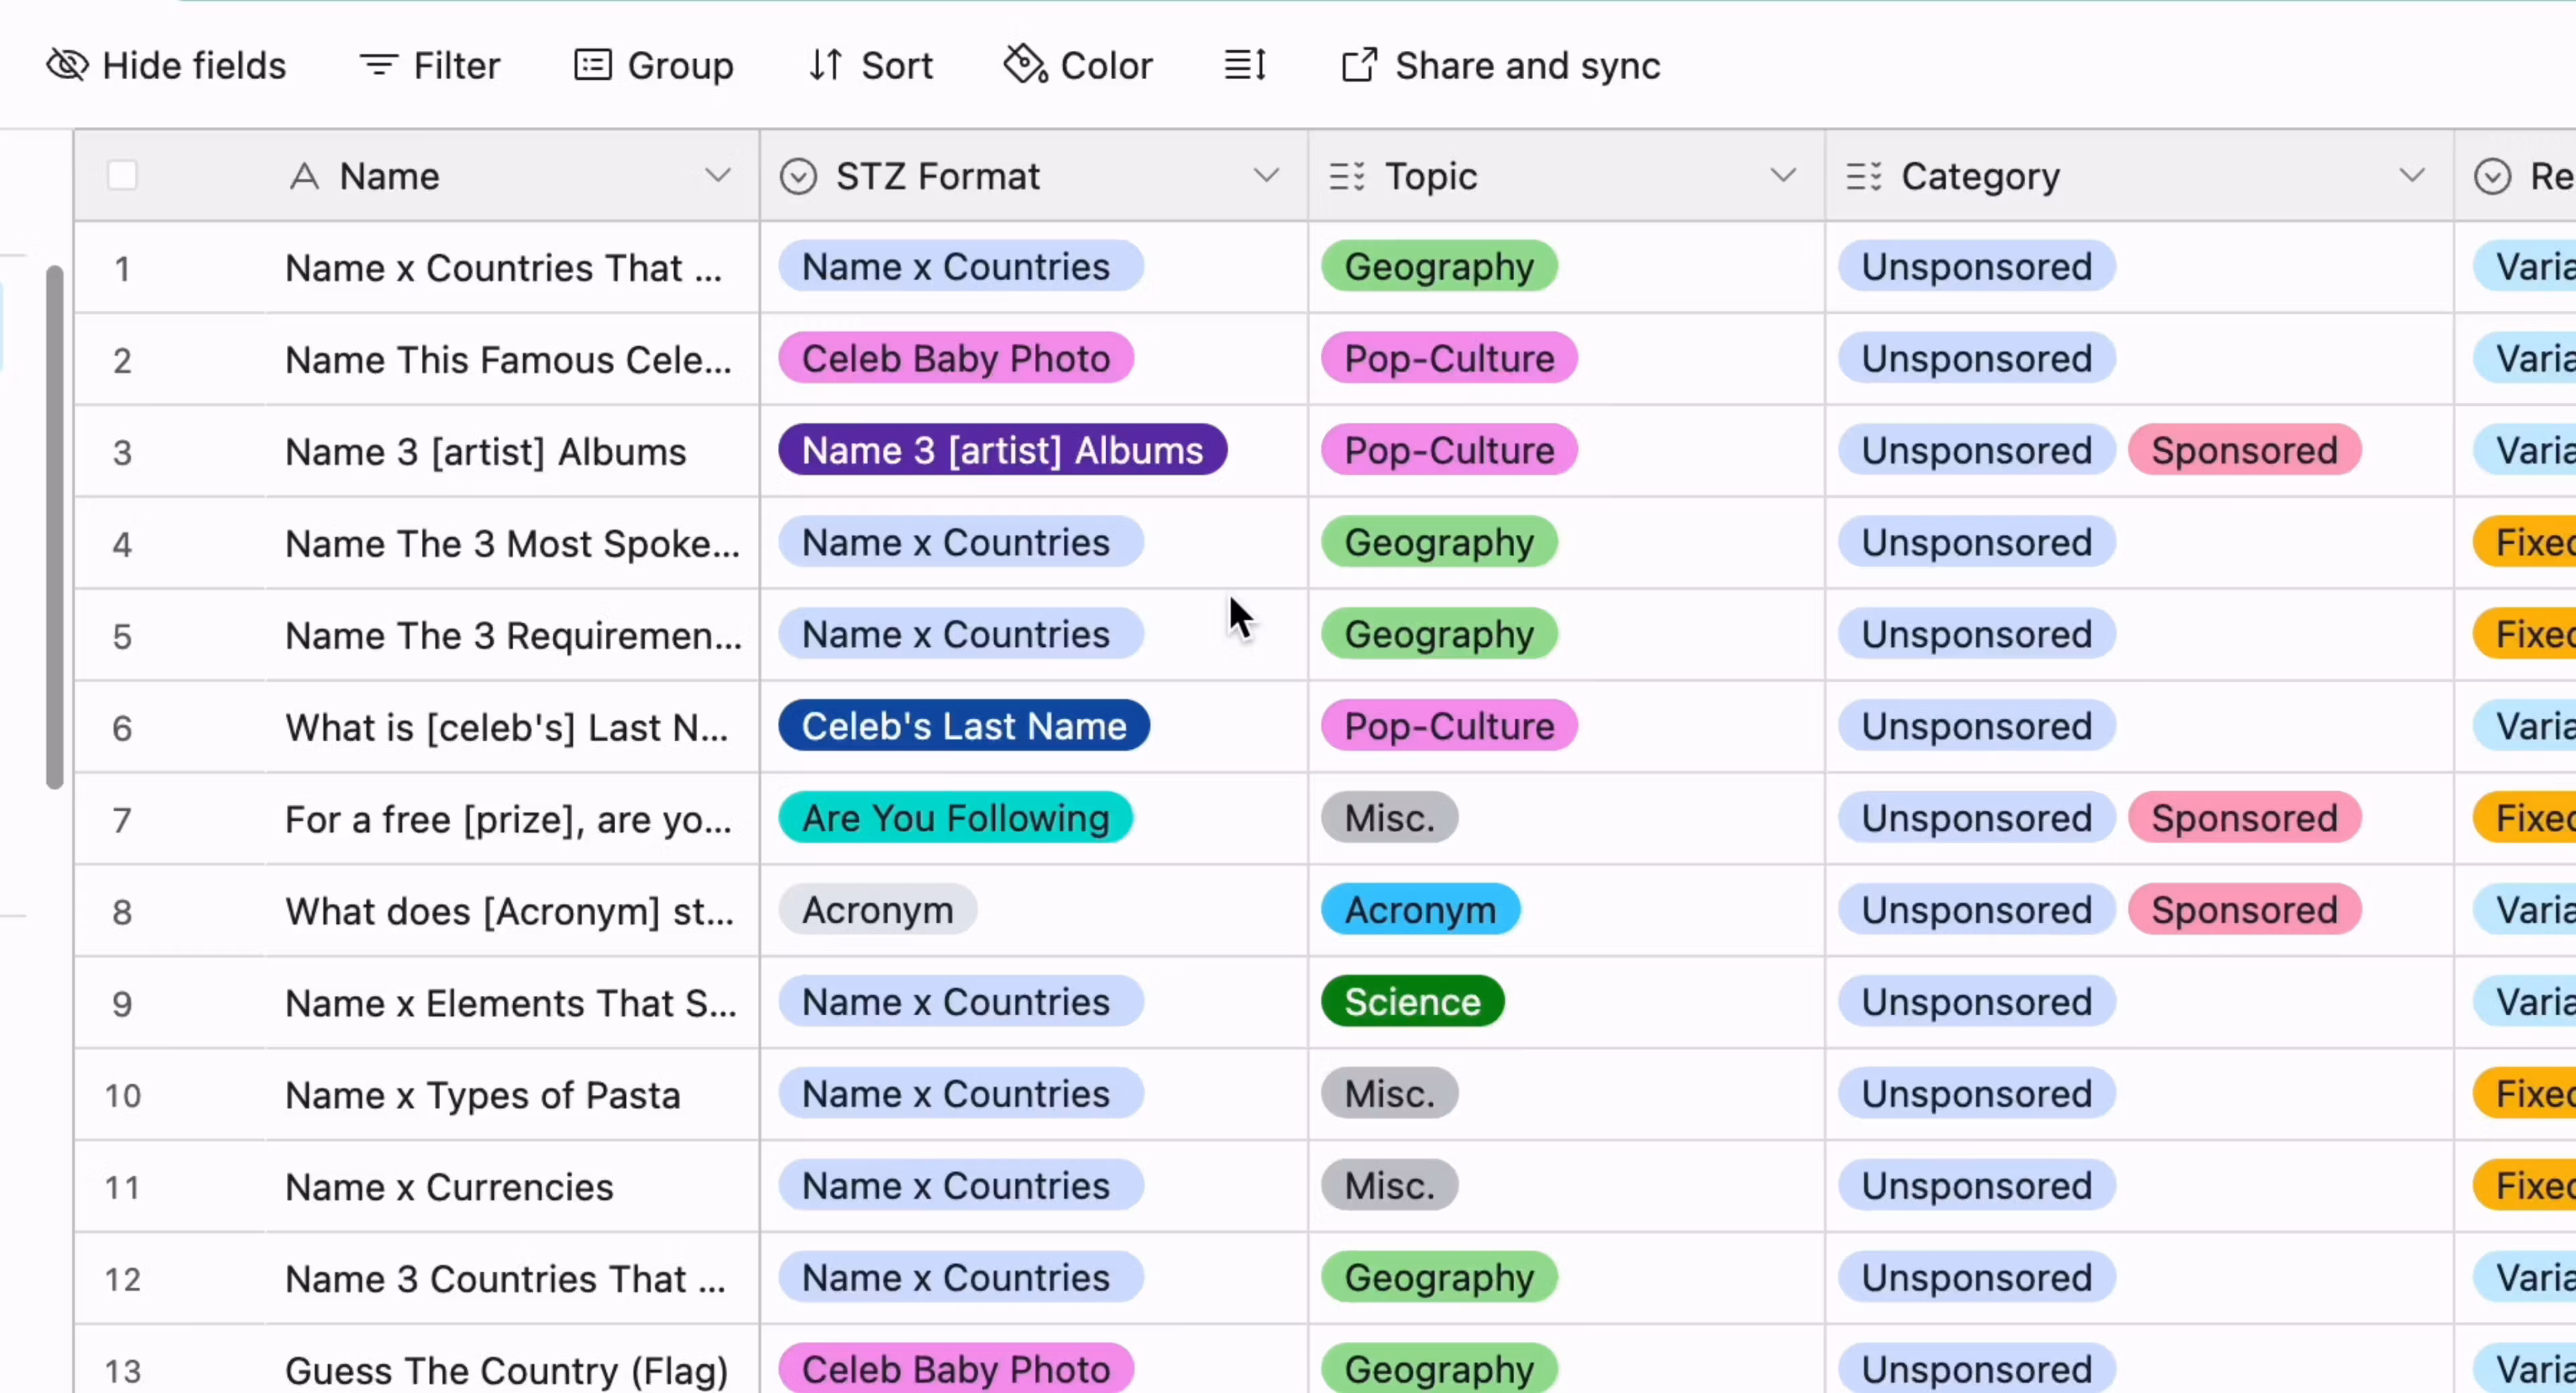Click the multi-select icon beside Topic

pyautogui.click(x=1347, y=175)
